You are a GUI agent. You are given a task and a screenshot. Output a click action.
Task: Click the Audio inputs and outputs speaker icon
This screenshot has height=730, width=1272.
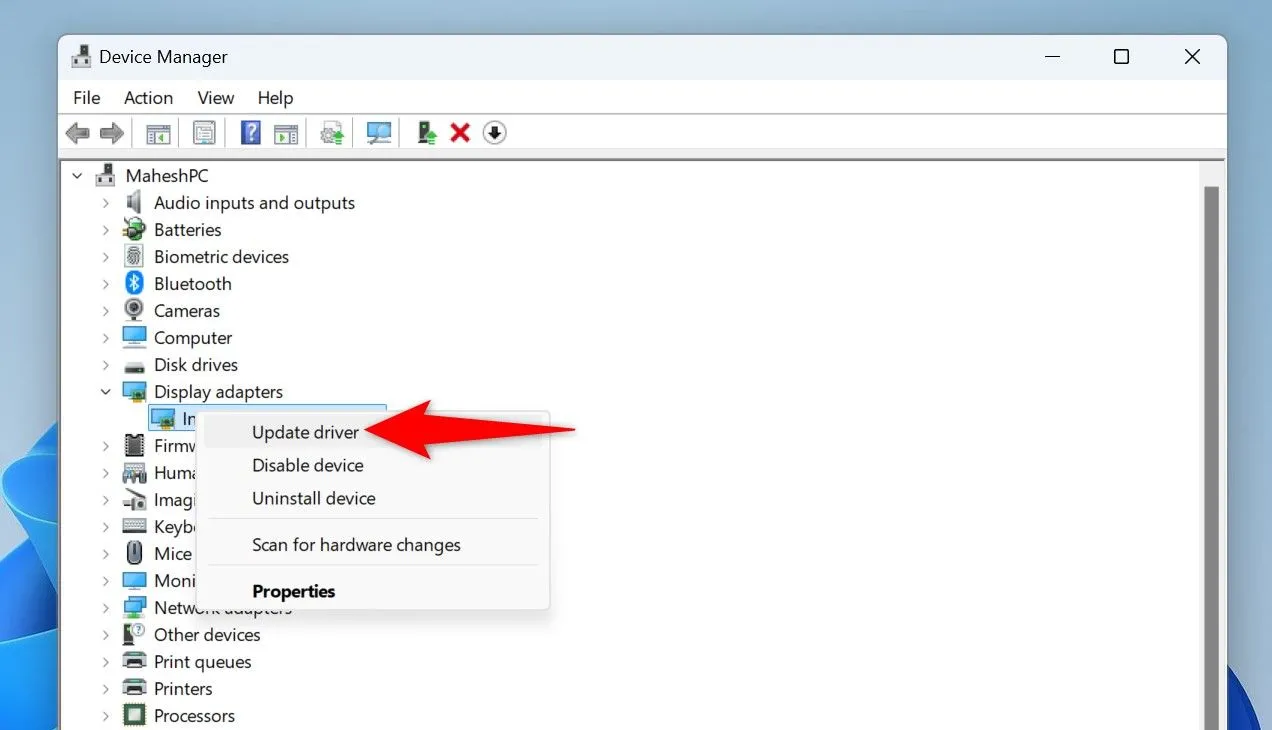pyautogui.click(x=134, y=203)
